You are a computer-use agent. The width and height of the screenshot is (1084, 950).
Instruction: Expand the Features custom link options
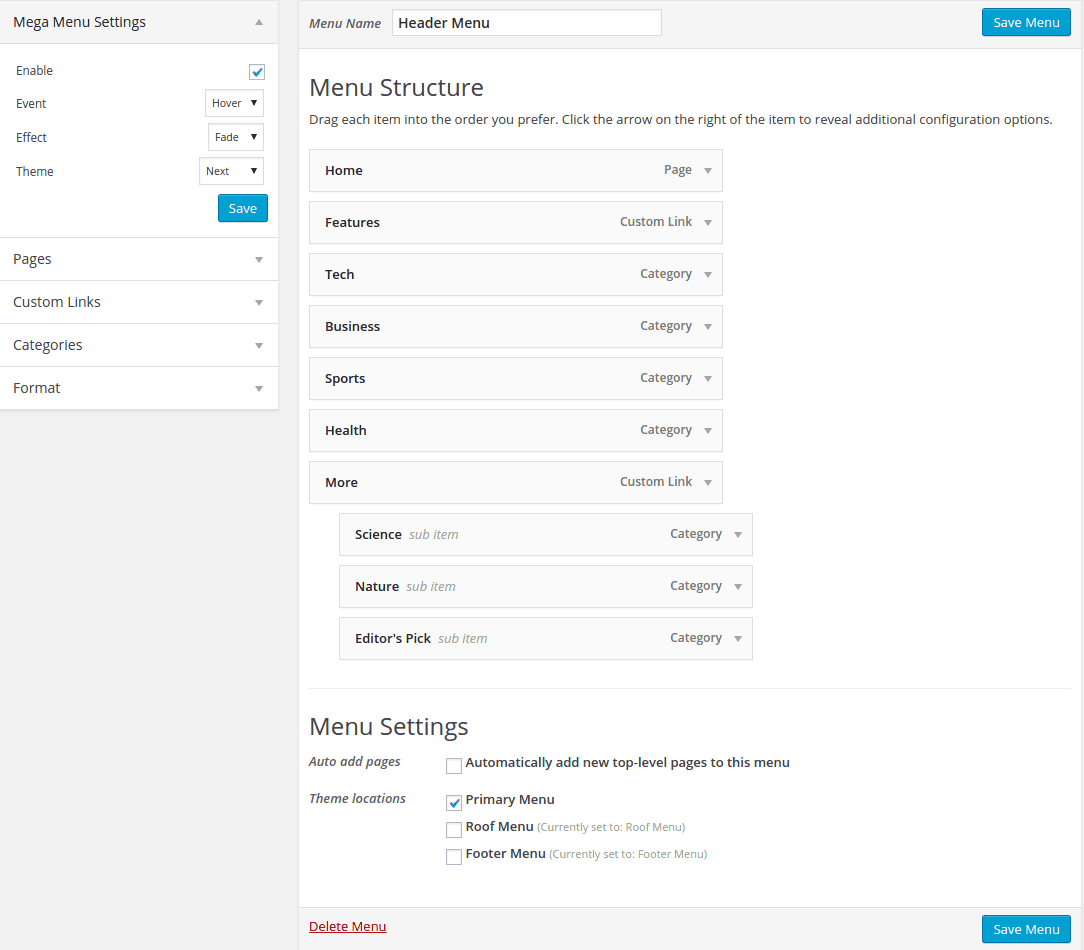(708, 222)
